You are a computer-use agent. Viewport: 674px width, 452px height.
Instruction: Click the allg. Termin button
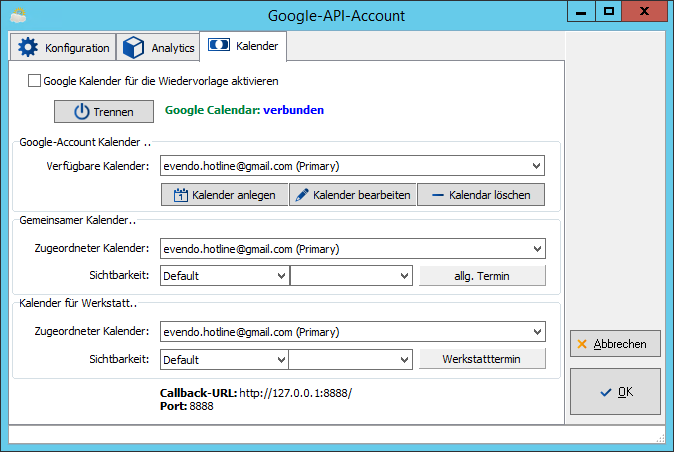pos(482,275)
